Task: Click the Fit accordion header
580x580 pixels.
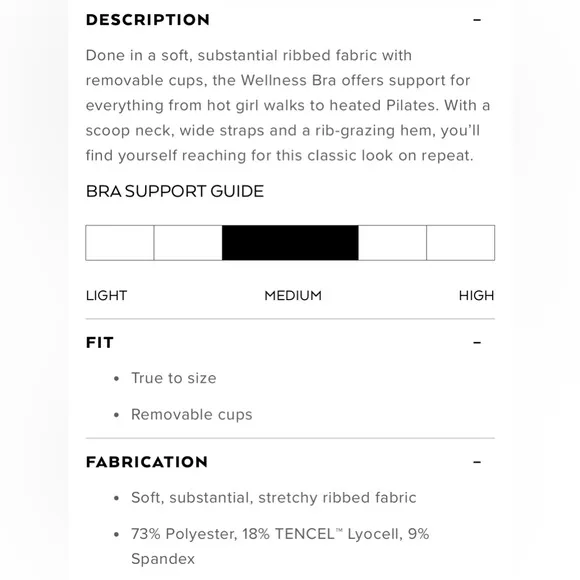Action: [x=290, y=343]
